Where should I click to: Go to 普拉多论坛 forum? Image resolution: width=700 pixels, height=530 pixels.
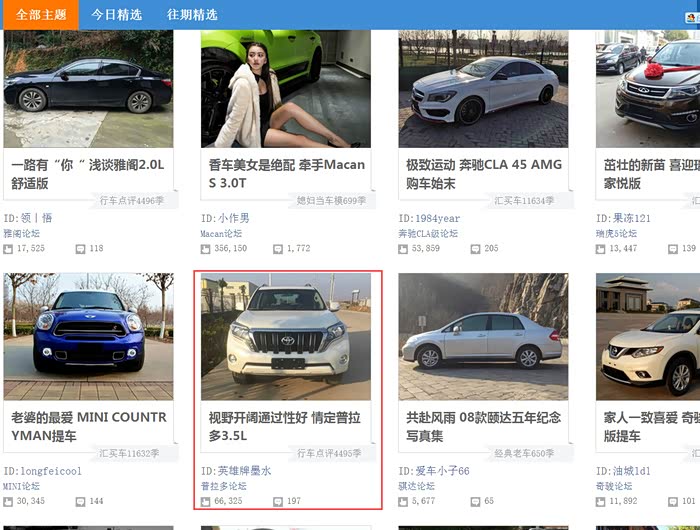pyautogui.click(x=224, y=486)
